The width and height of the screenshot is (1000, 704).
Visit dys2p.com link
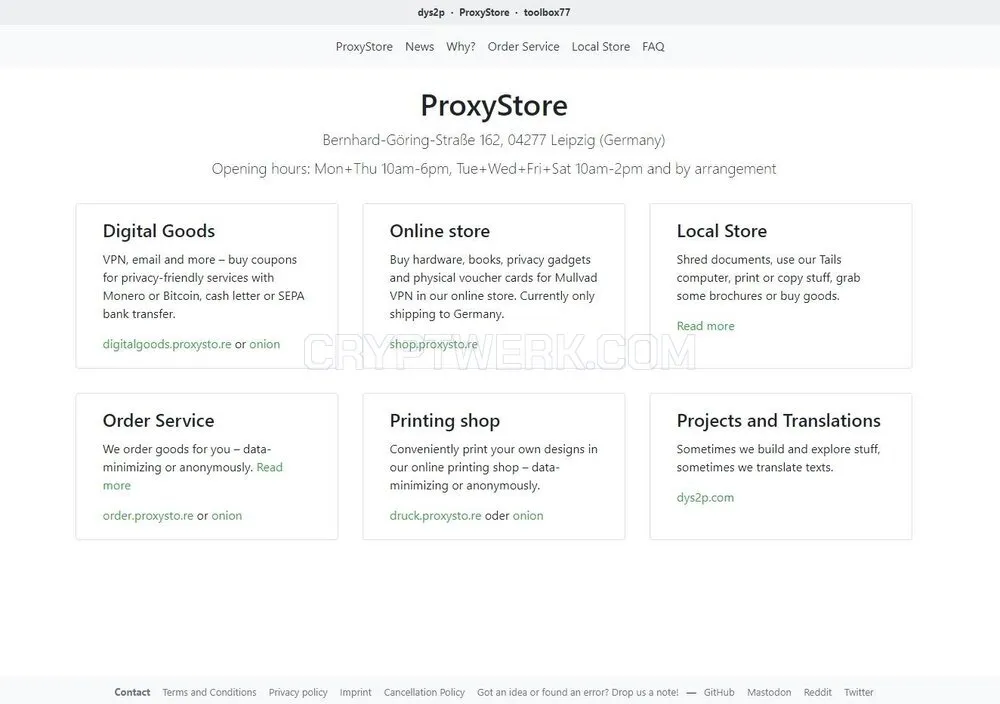pos(705,497)
